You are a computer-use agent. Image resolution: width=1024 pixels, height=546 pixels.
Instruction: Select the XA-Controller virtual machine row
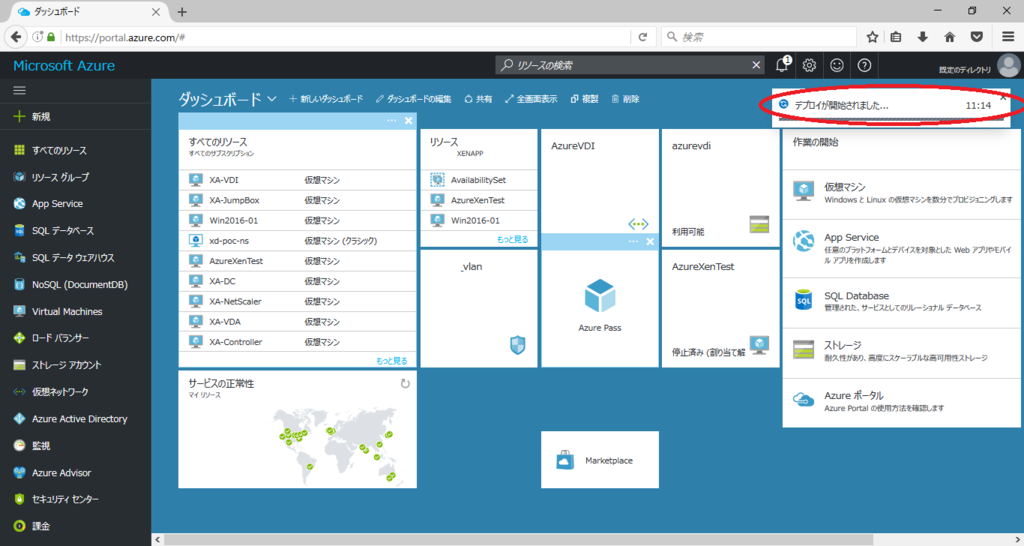[x=297, y=342]
